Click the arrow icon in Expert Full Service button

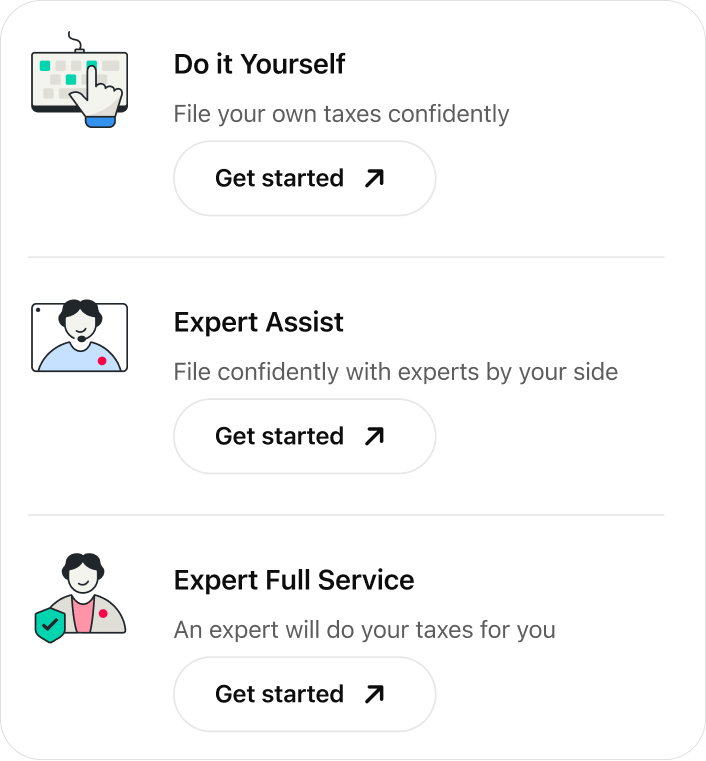pos(374,695)
